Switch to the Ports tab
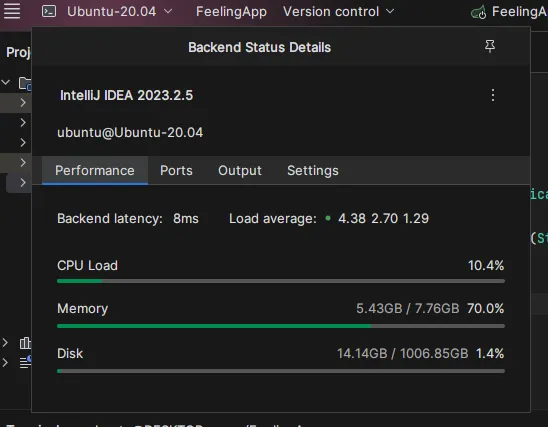This screenshot has height=427, width=548. [176, 171]
